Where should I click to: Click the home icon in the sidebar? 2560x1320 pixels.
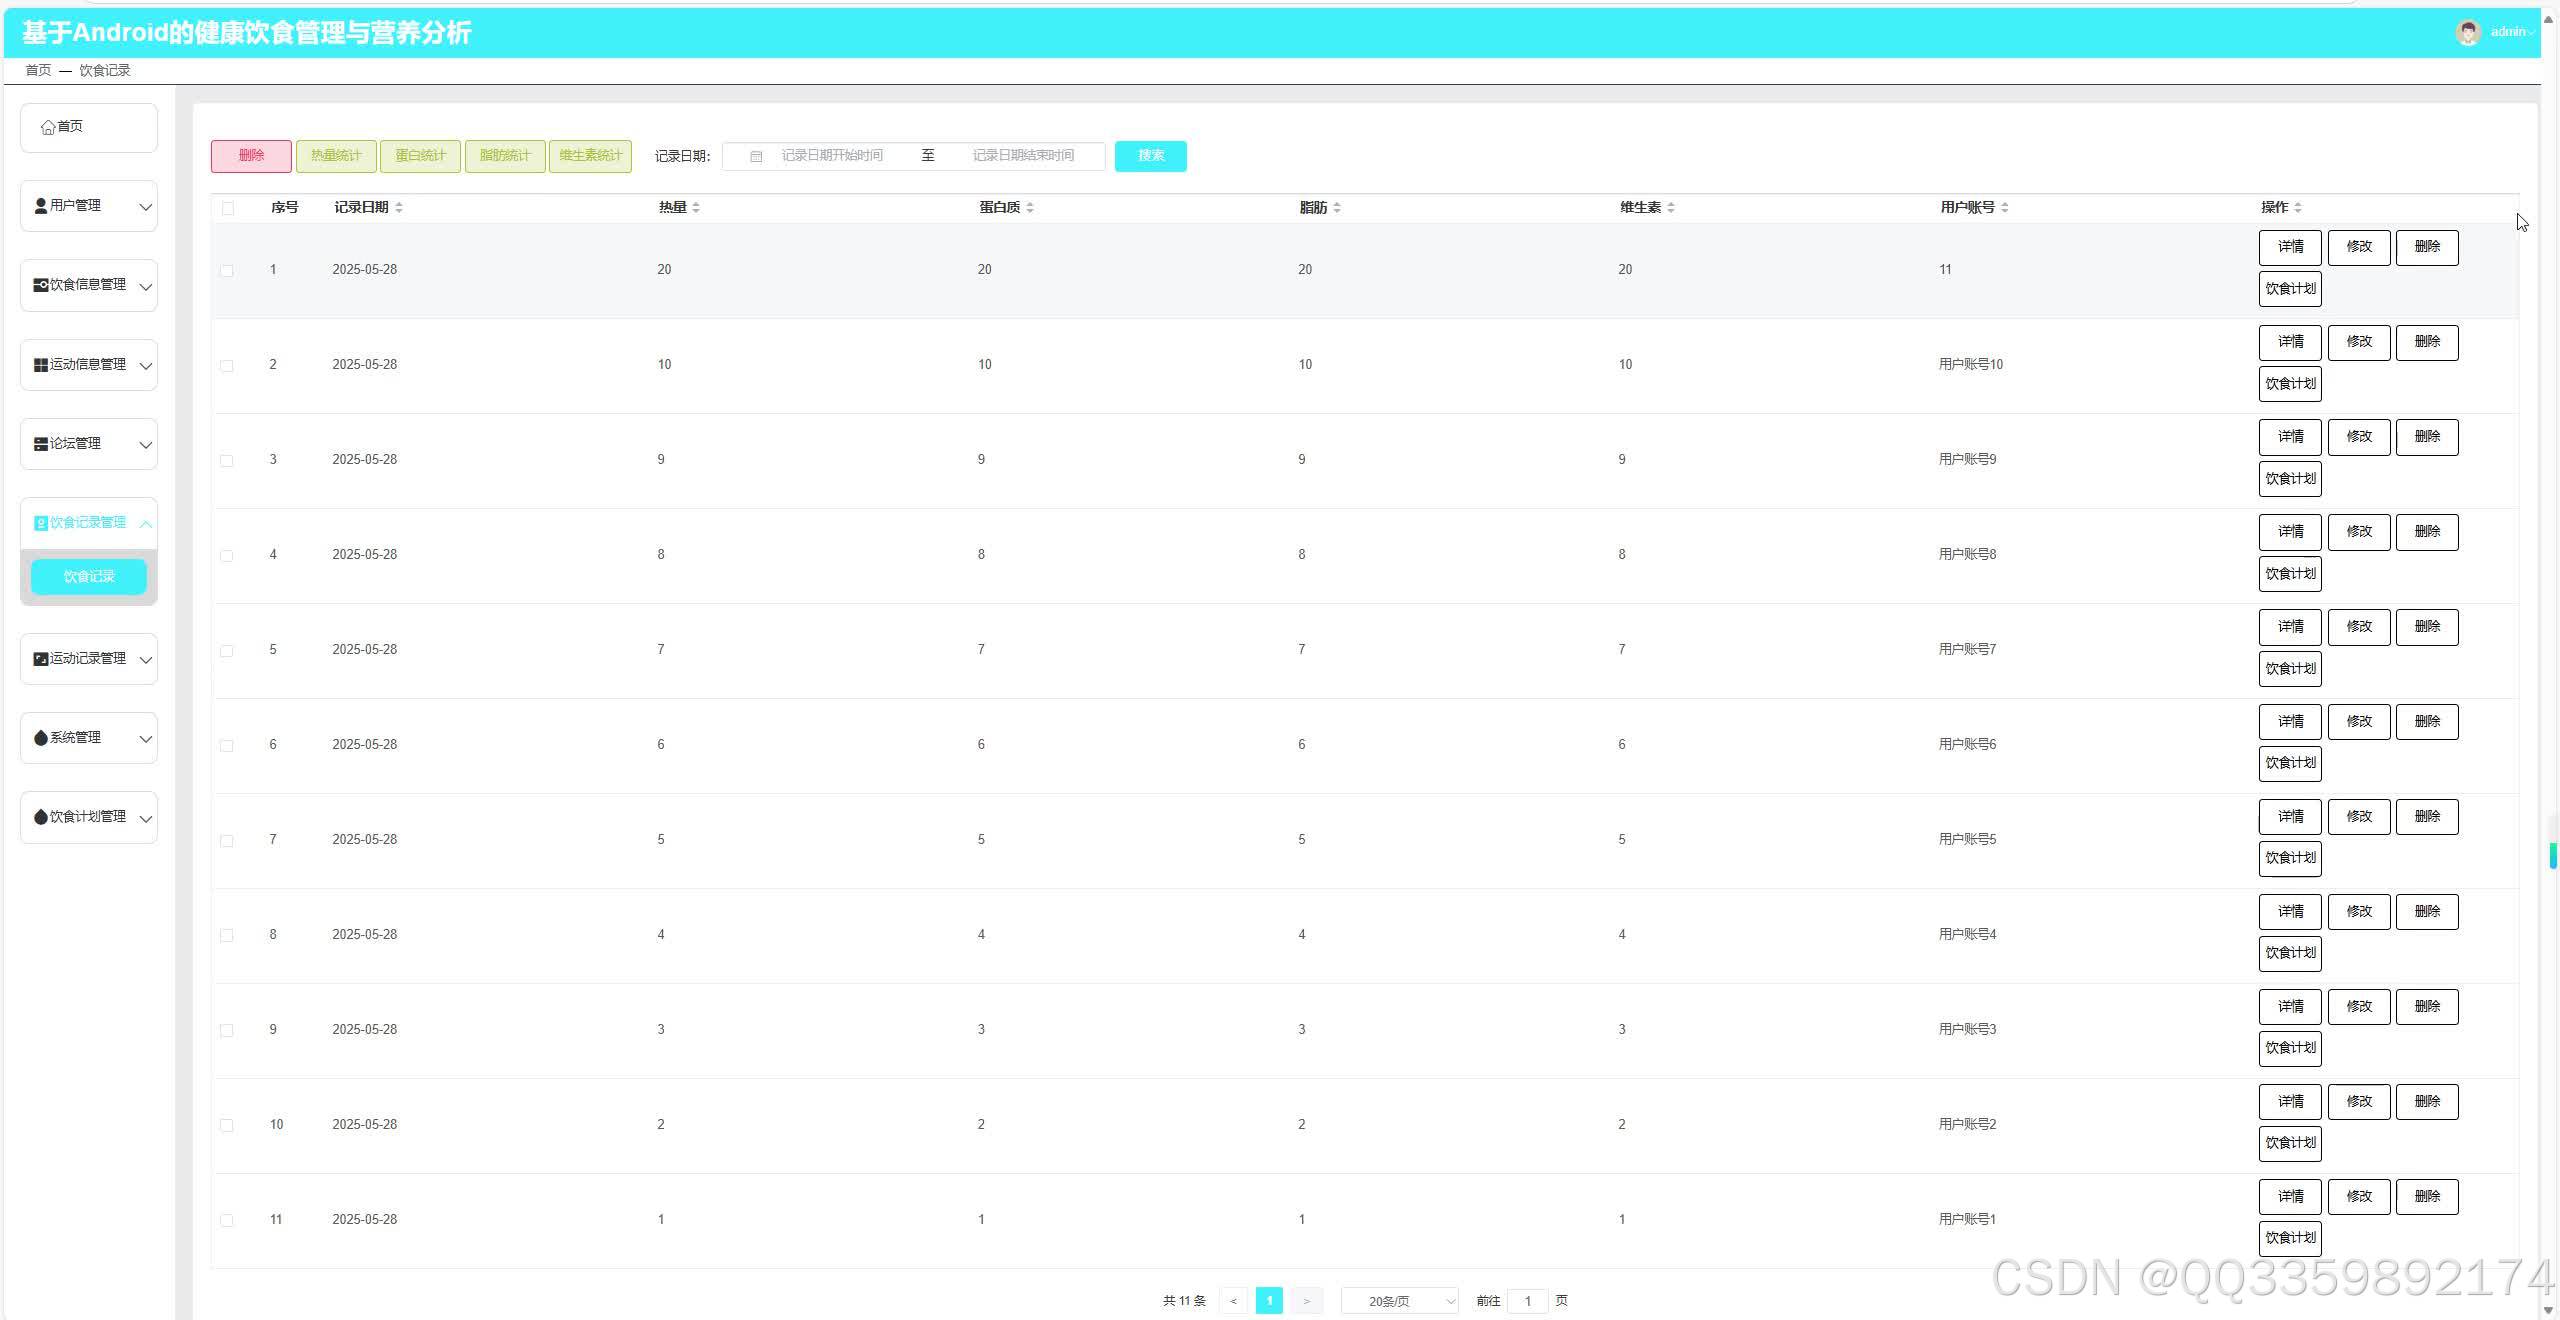click(x=48, y=127)
